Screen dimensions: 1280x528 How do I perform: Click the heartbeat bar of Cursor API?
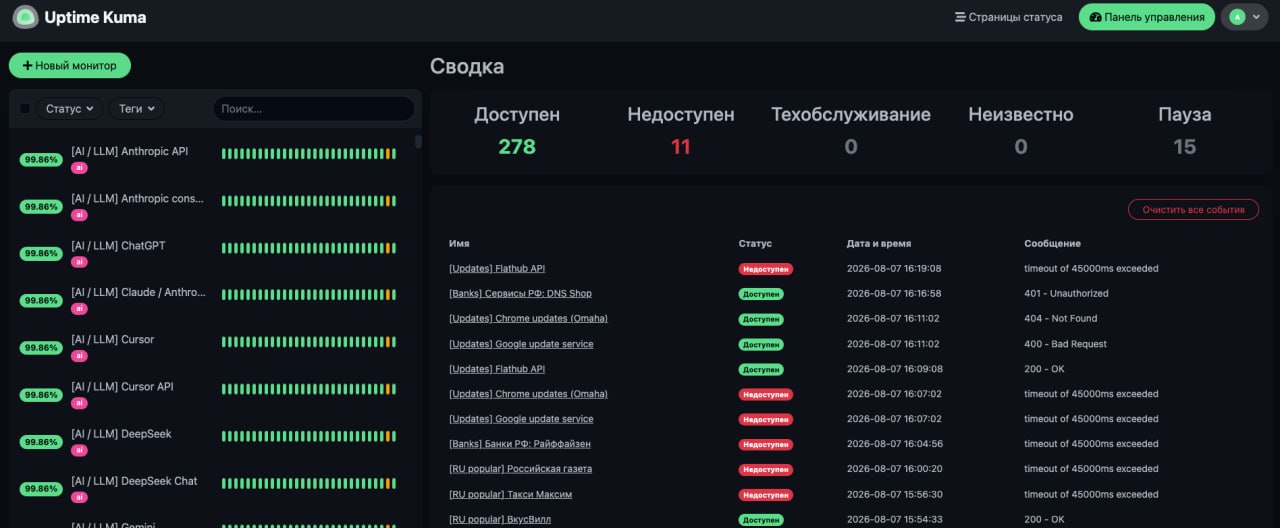309,389
